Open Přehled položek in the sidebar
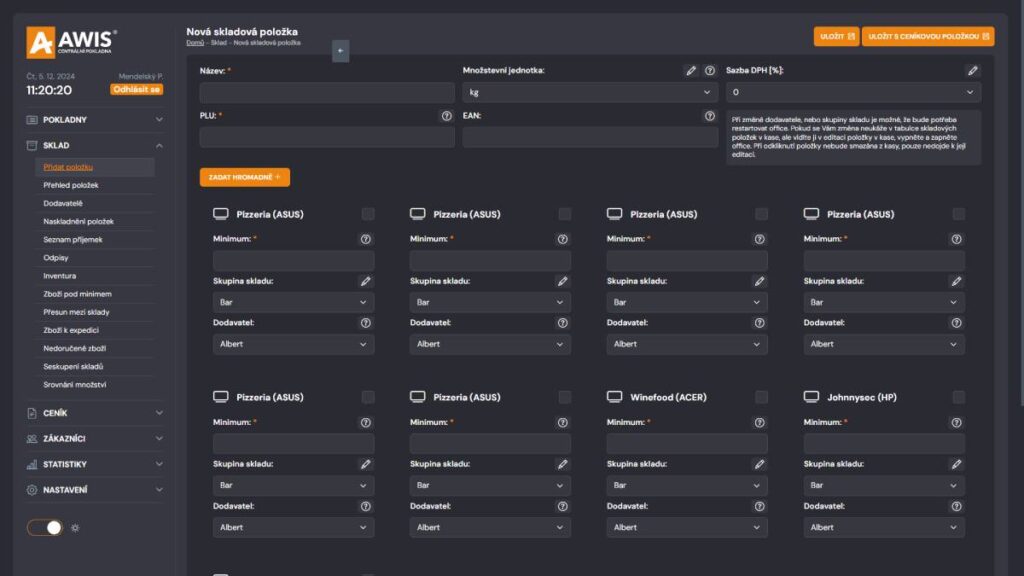 71,185
